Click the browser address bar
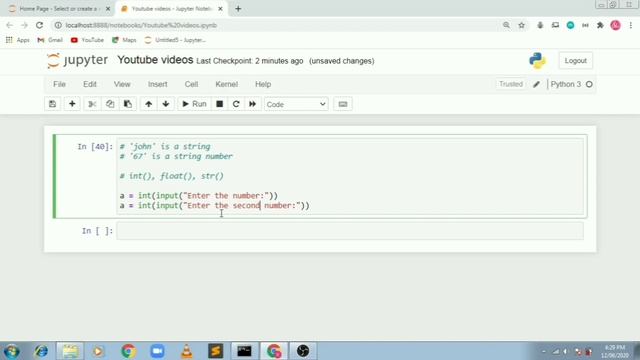Viewport: 640px width, 360px height. point(278,25)
